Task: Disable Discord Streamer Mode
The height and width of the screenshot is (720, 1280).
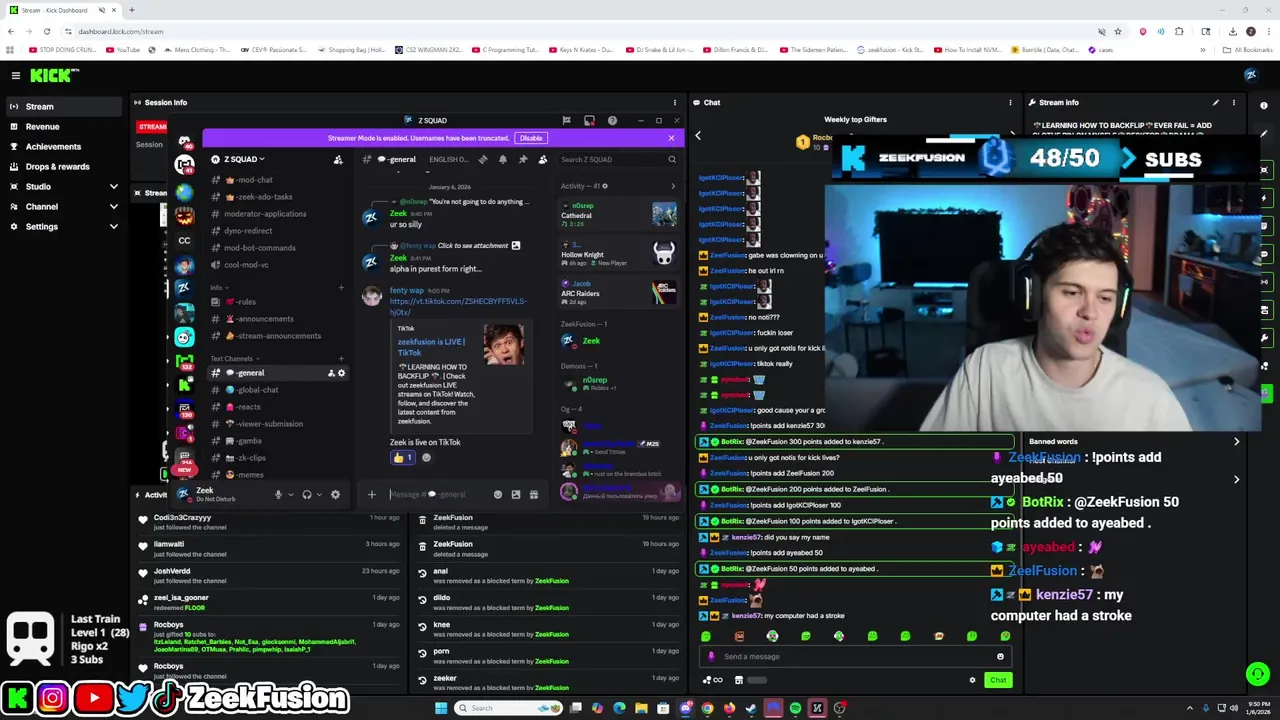Action: click(x=531, y=138)
